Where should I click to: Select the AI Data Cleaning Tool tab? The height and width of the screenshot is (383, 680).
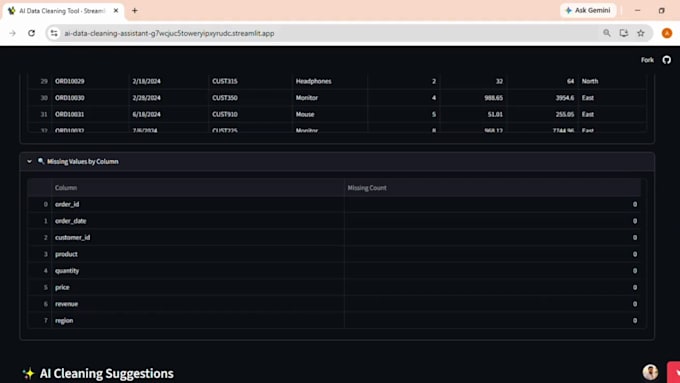click(62, 11)
